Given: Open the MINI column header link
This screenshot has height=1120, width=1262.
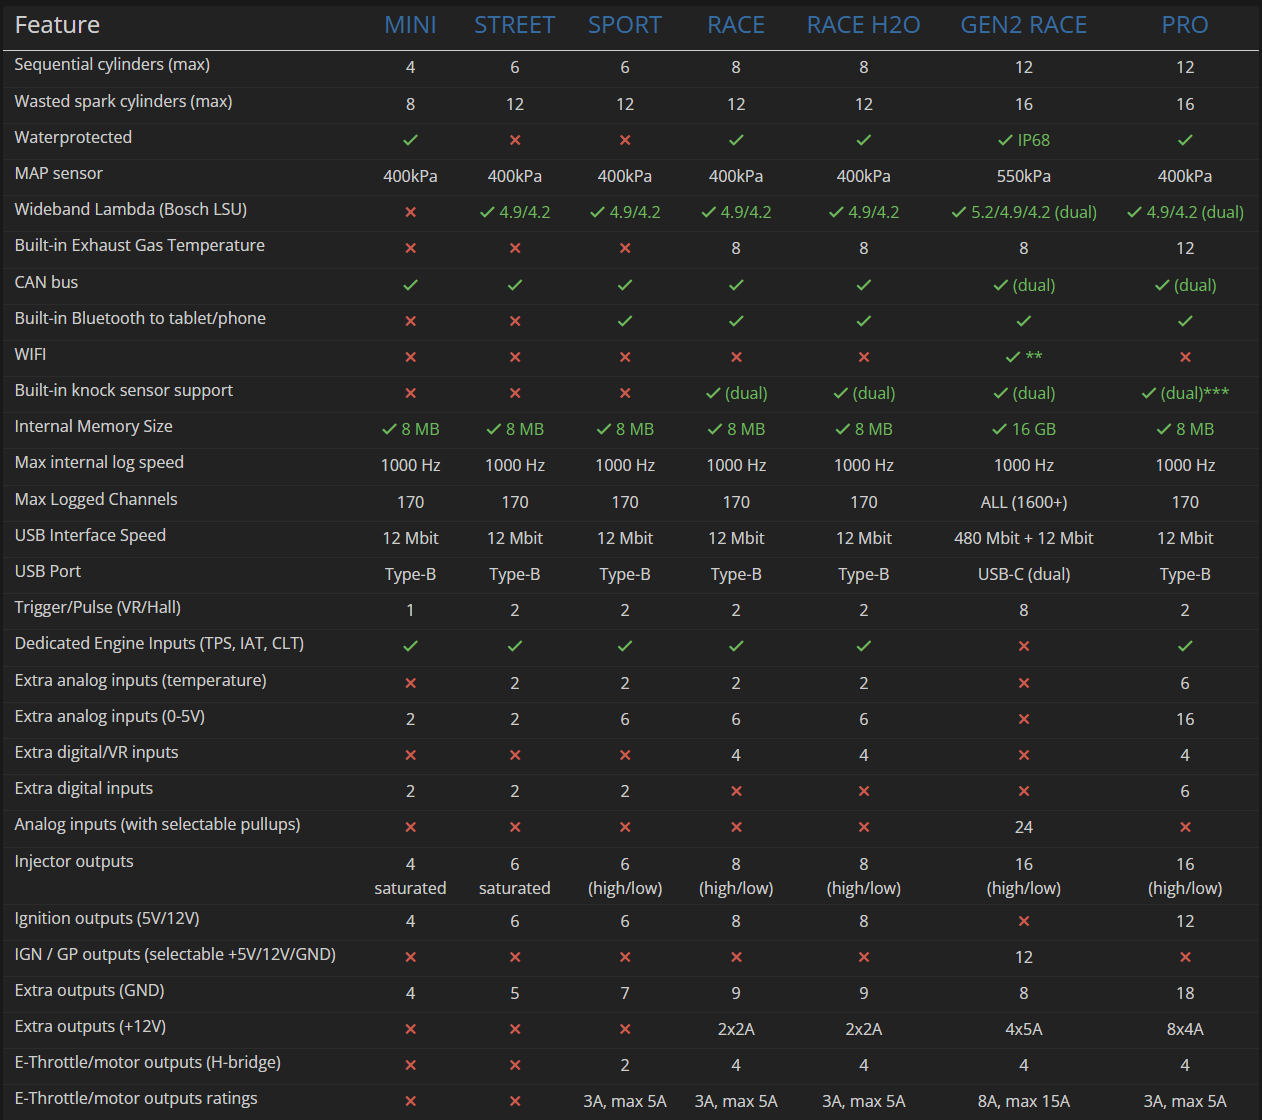Looking at the screenshot, I should [410, 25].
